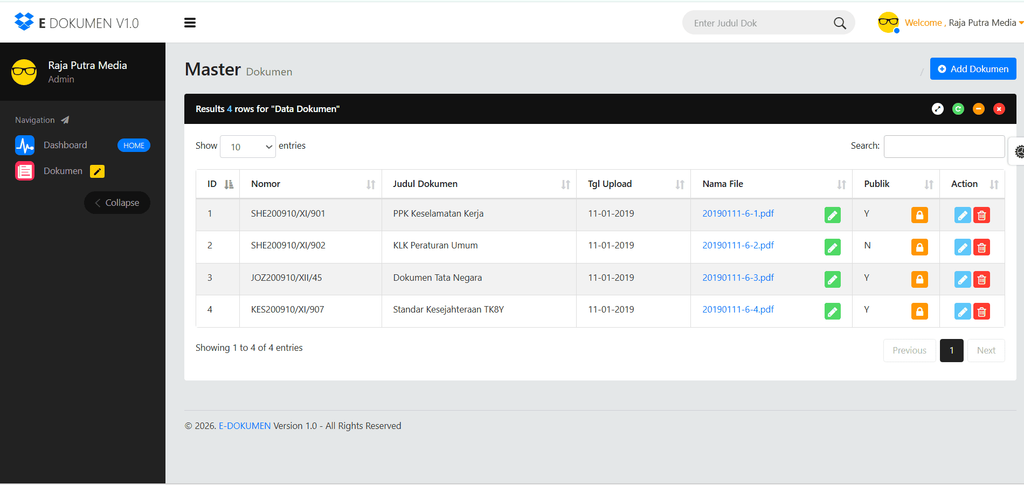Viewport: 1024px width, 485px height.
Task: Open the Dashboard pulse icon
Action: click(x=25, y=145)
